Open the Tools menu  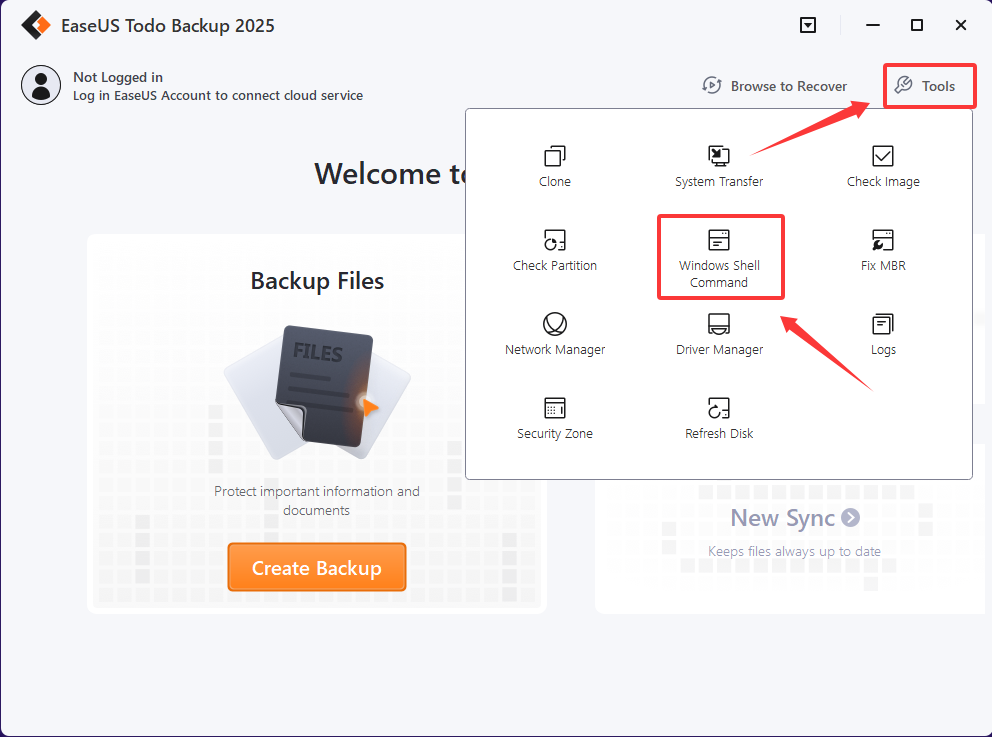[x=924, y=85]
